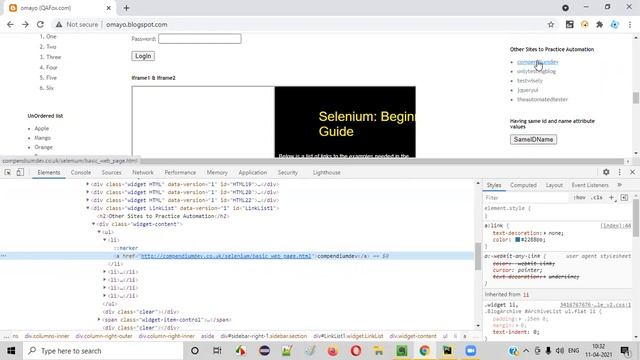Collapse the LinkList1 div node
This screenshot has width=640, height=360.
pyautogui.click(x=87, y=208)
